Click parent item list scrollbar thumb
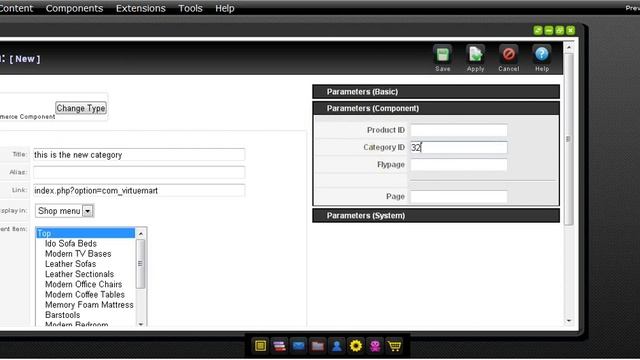640x360 pixels. [x=141, y=264]
